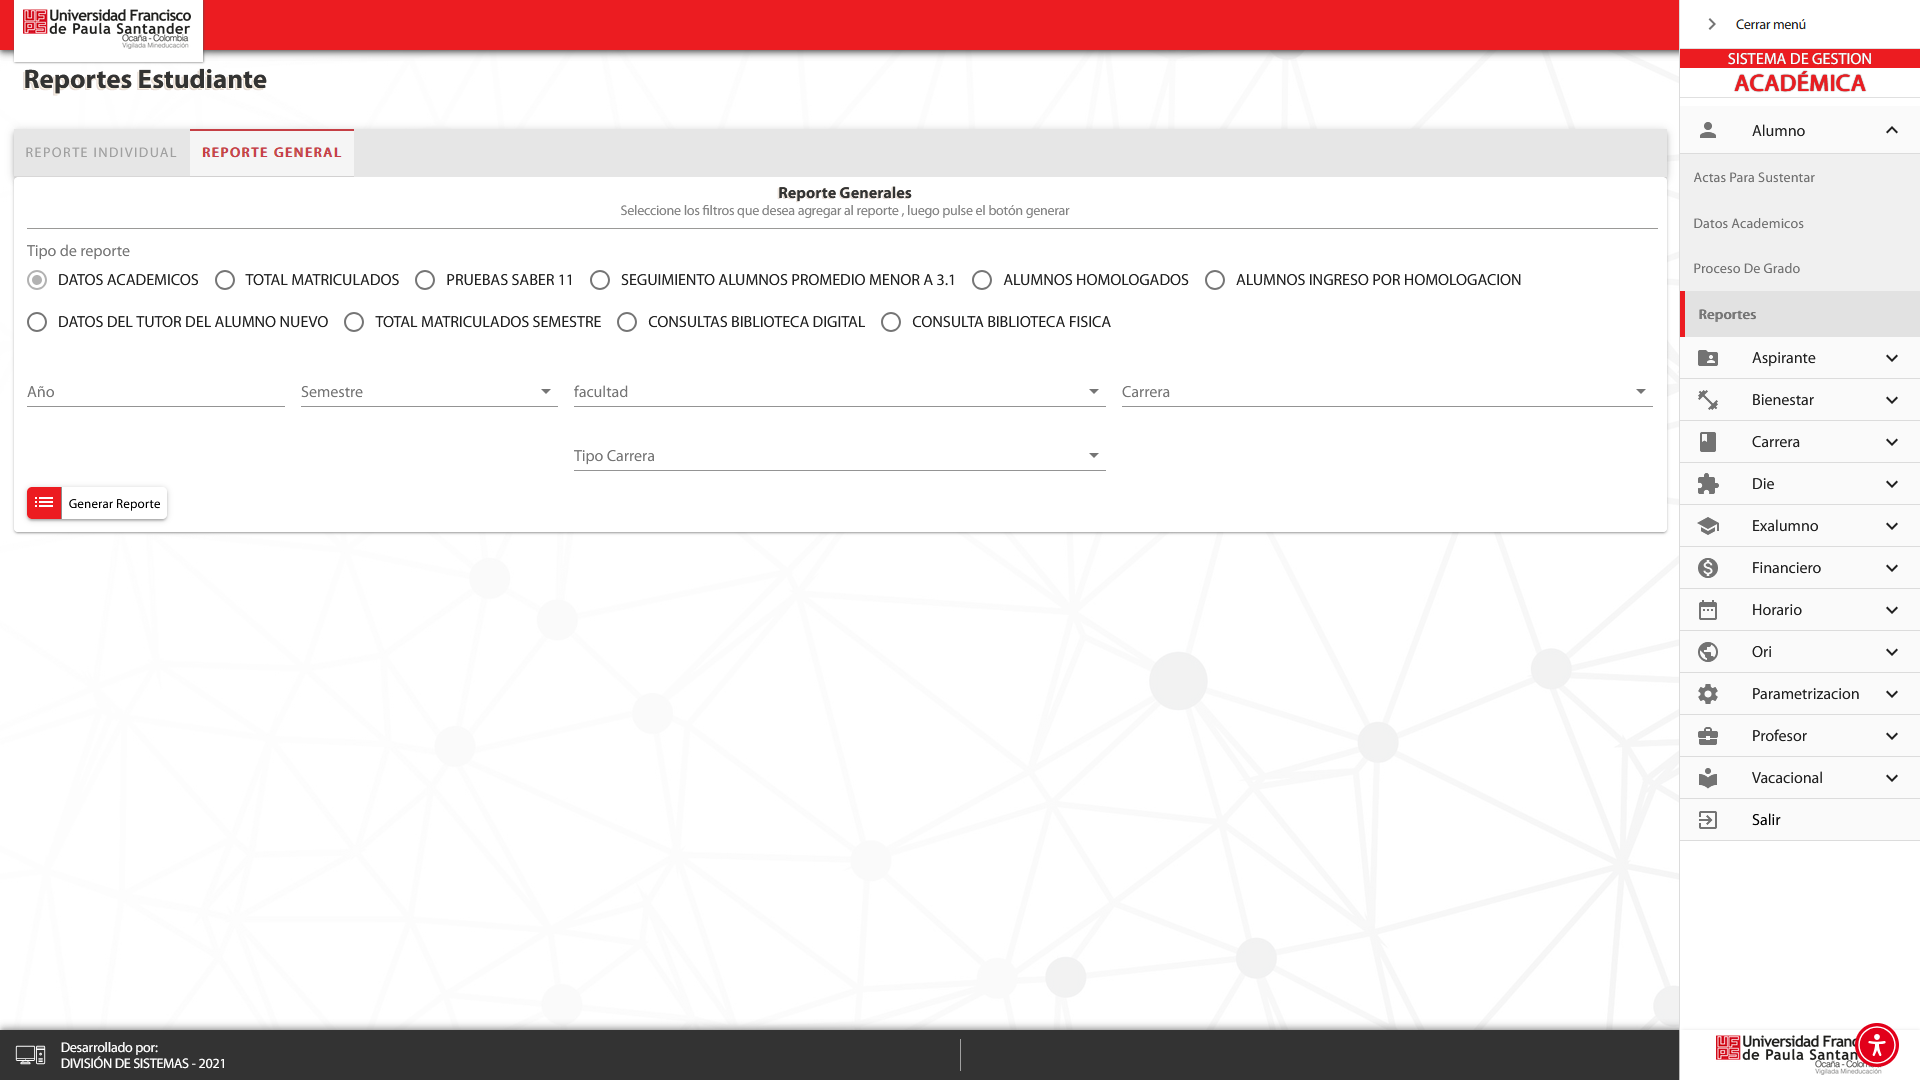Screen dimensions: 1920x1080
Task: Collapse the Alumno menu section
Action: pos(1891,131)
